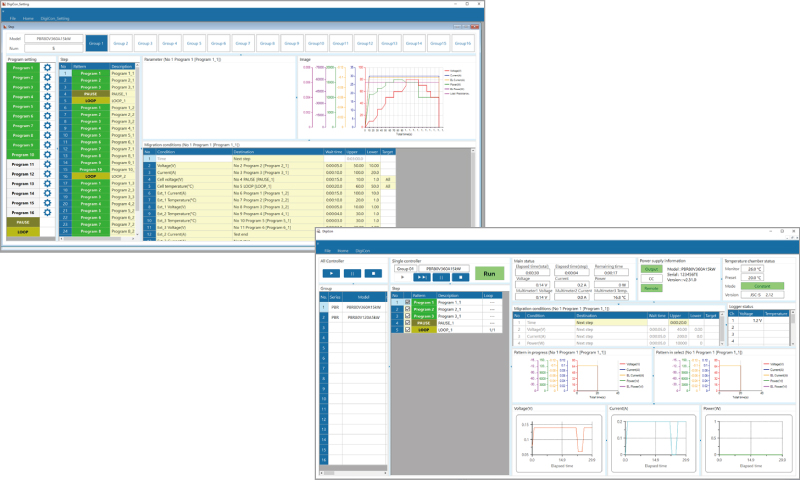Open Home menu in DigiCon window

(x=341, y=250)
